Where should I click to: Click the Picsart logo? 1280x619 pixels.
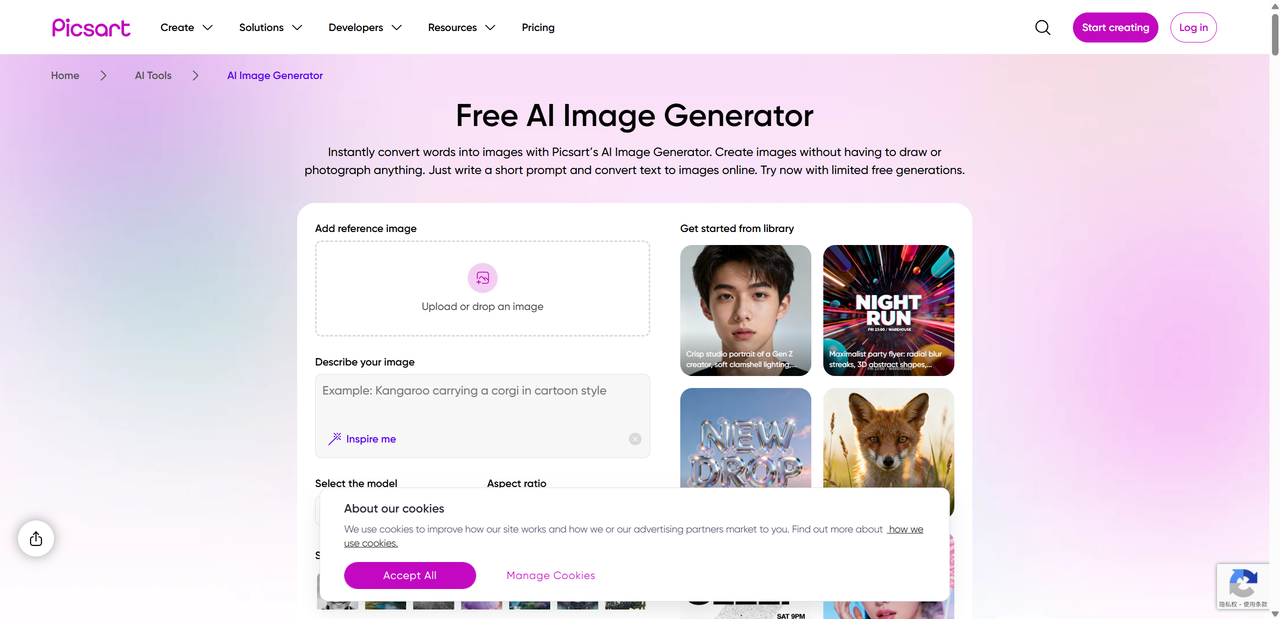91,28
